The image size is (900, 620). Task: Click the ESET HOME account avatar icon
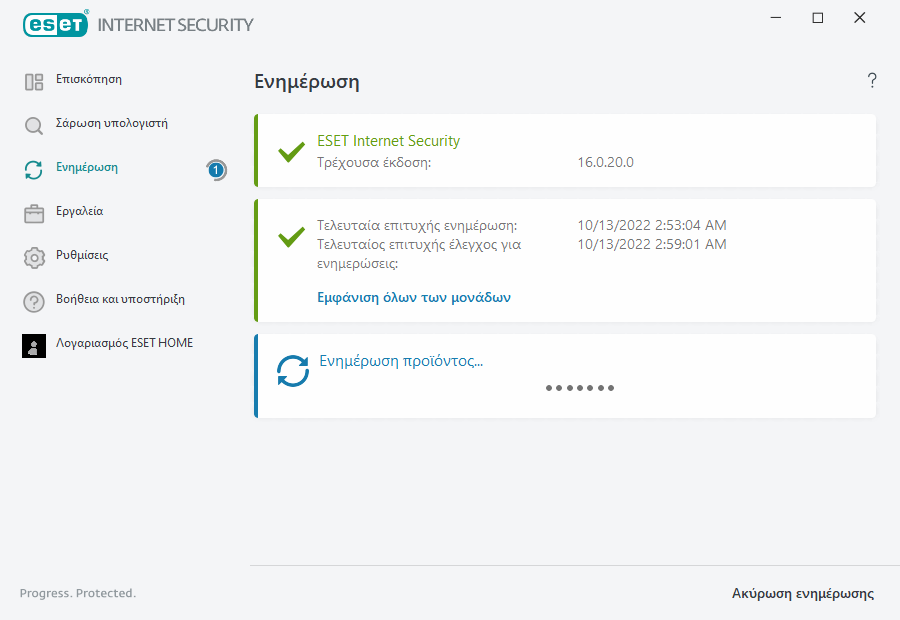(34, 346)
